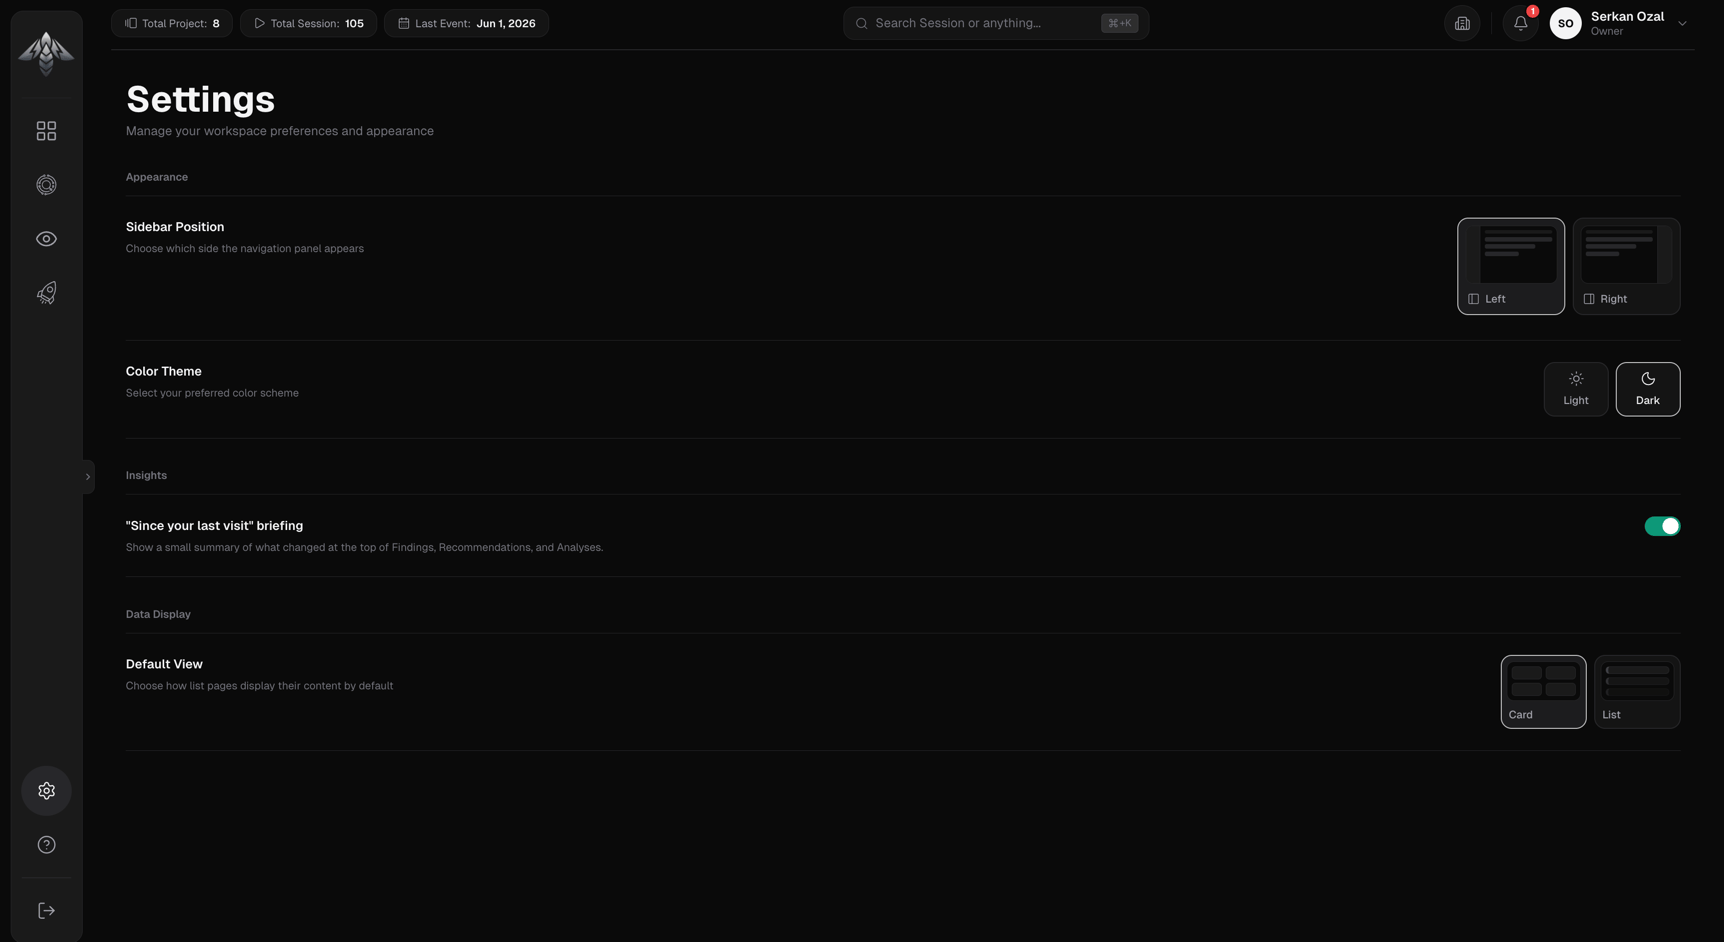Viewport: 1724px width, 942px height.
Task: Open the Serkan Ozal account dropdown chevron
Action: [1682, 23]
